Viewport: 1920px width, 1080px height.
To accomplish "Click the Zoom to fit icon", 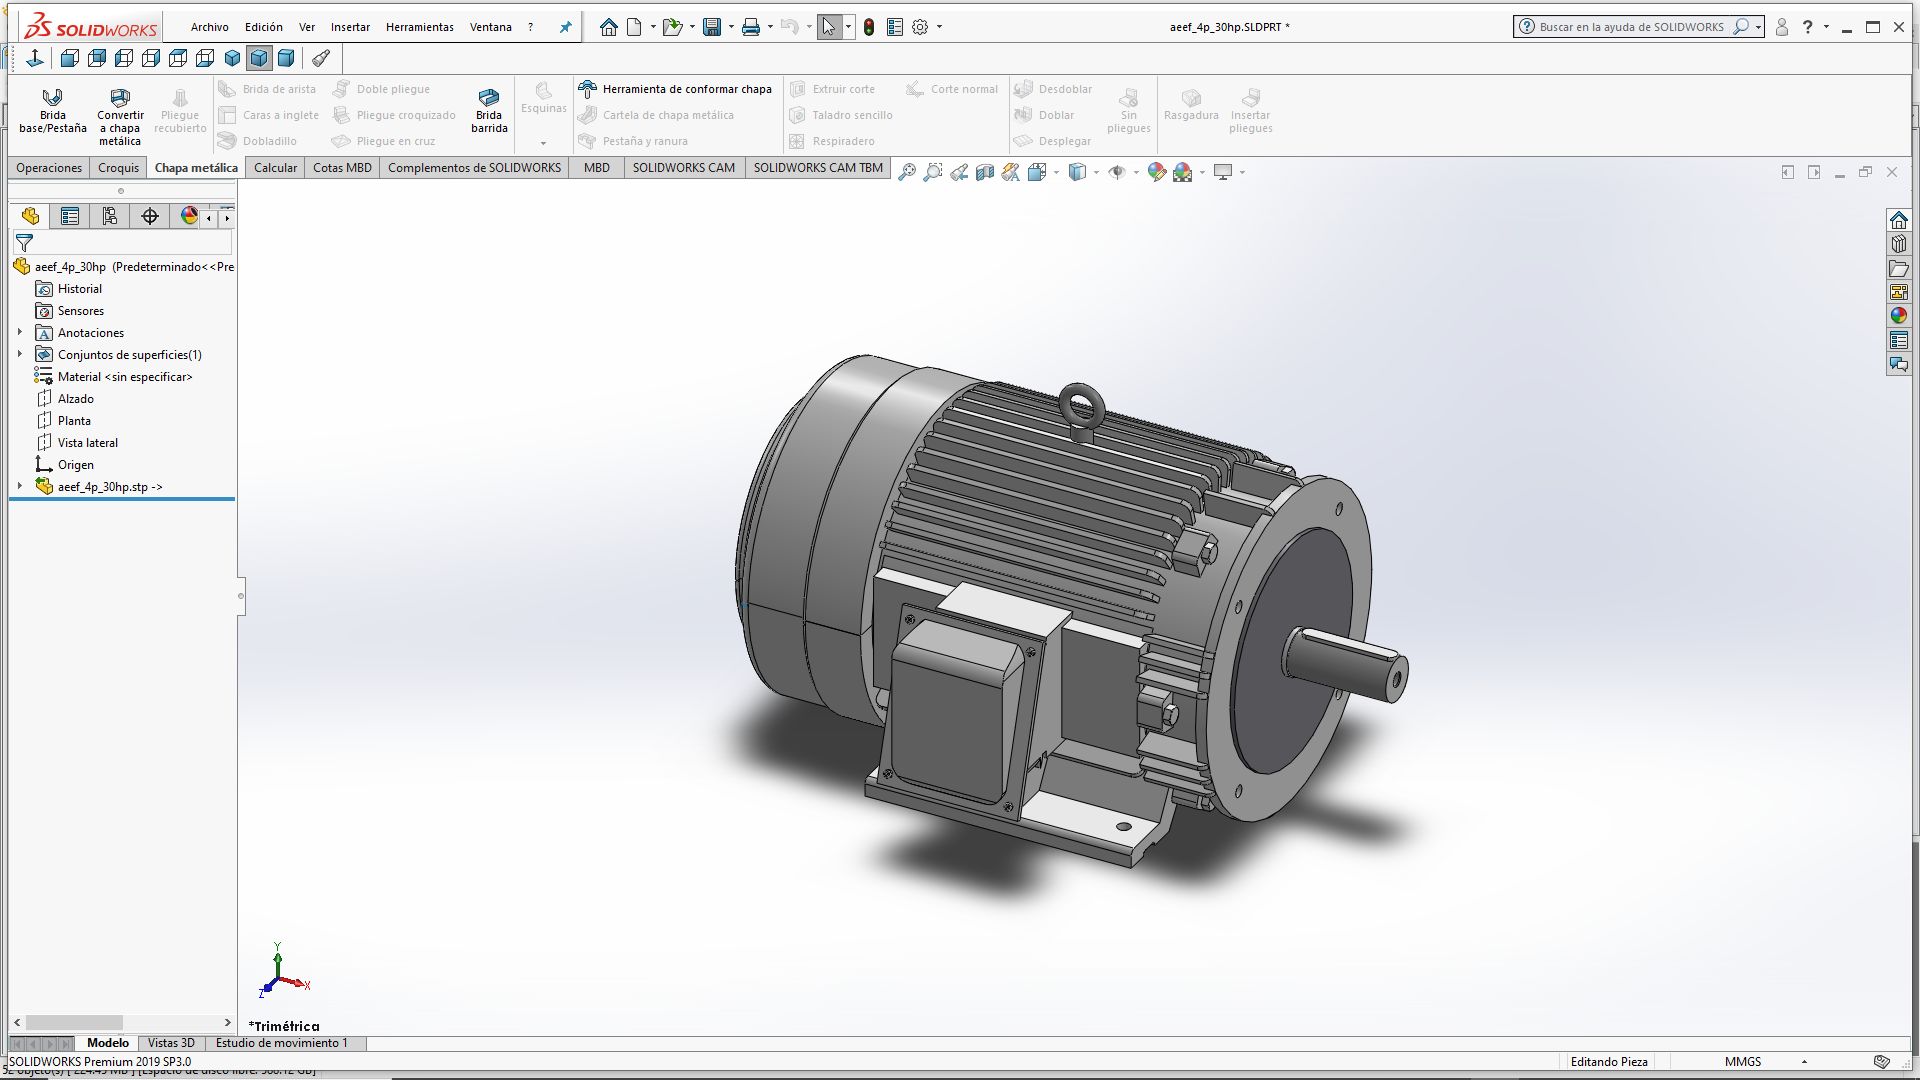I will click(906, 172).
